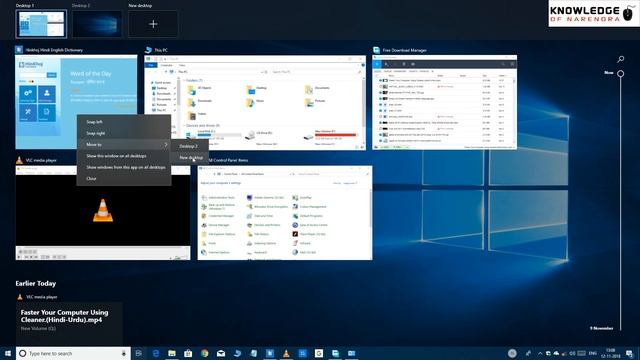Click the VLC cone icon beside the VLC window title
The image size is (640, 360).
[x=19, y=160]
